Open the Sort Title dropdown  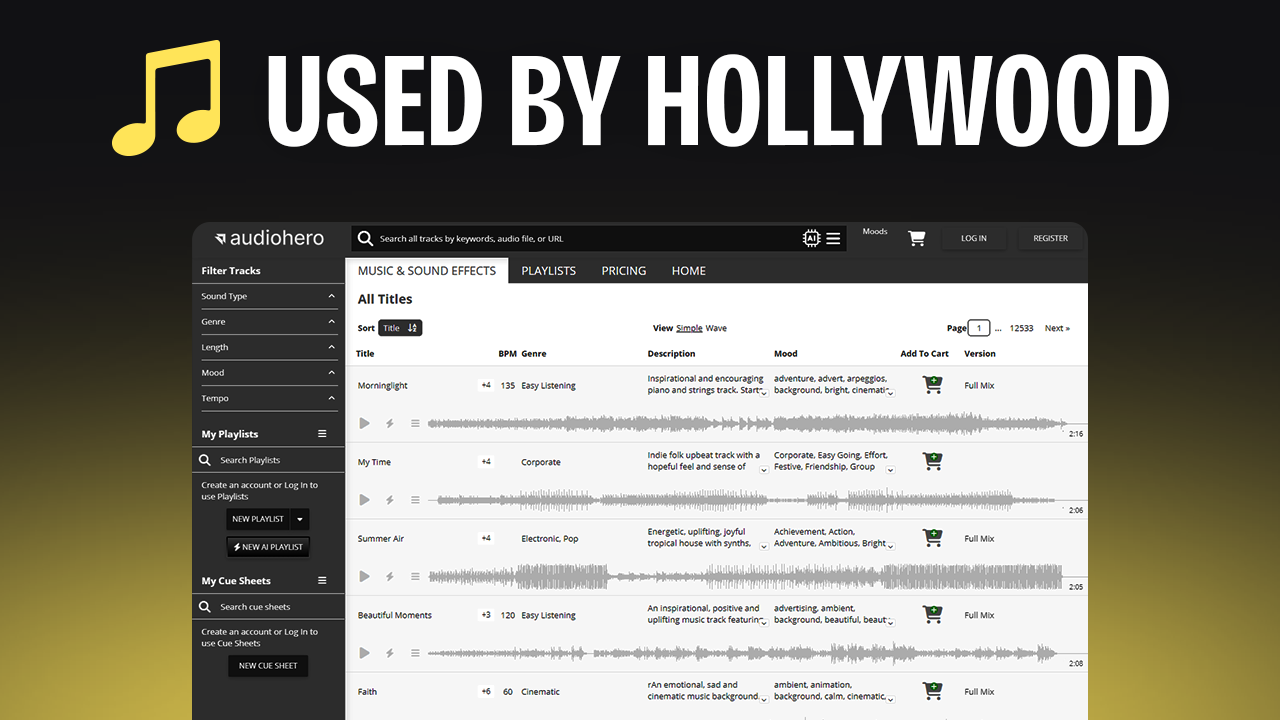400,328
